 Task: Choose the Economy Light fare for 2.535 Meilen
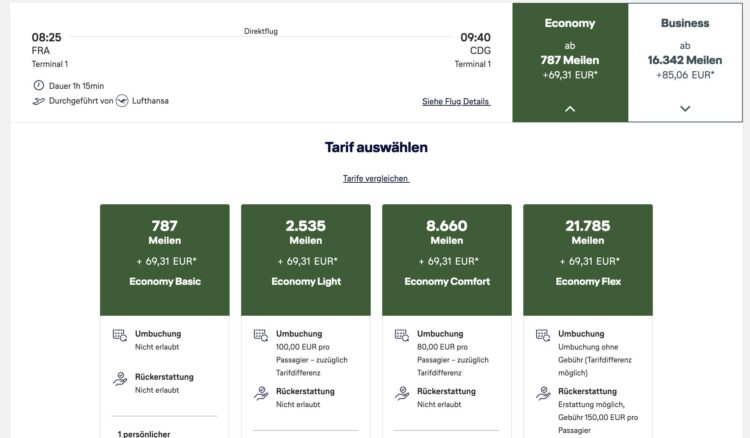(x=306, y=260)
